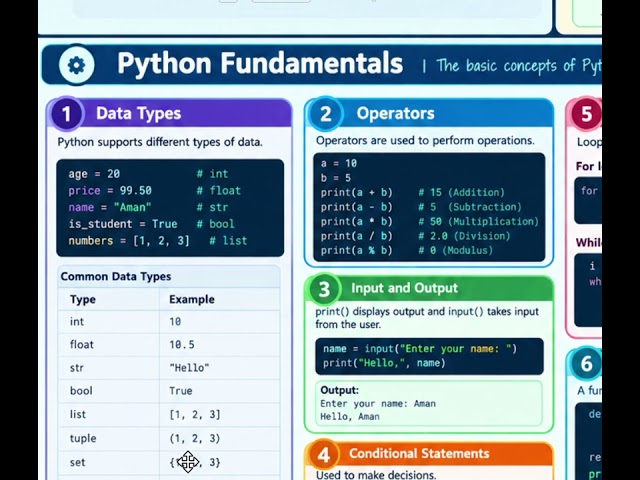Click the 'print(a - b)' Subtraction line
640x480 pixels.
point(421,207)
